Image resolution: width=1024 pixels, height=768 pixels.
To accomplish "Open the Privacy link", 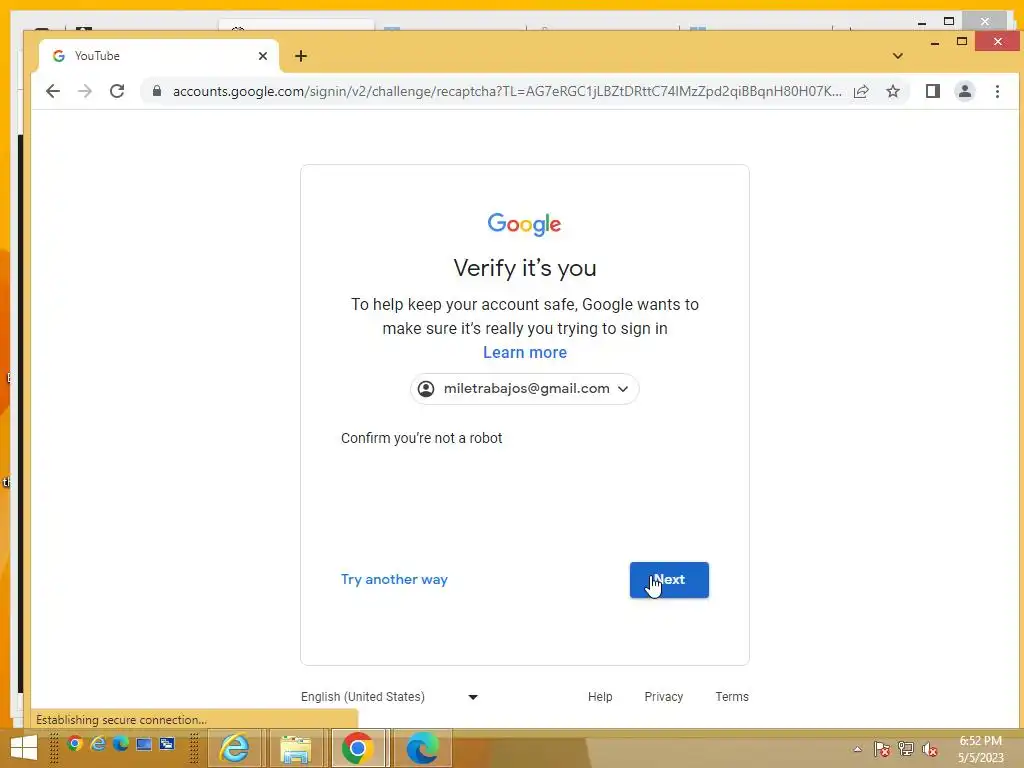I will [664, 697].
